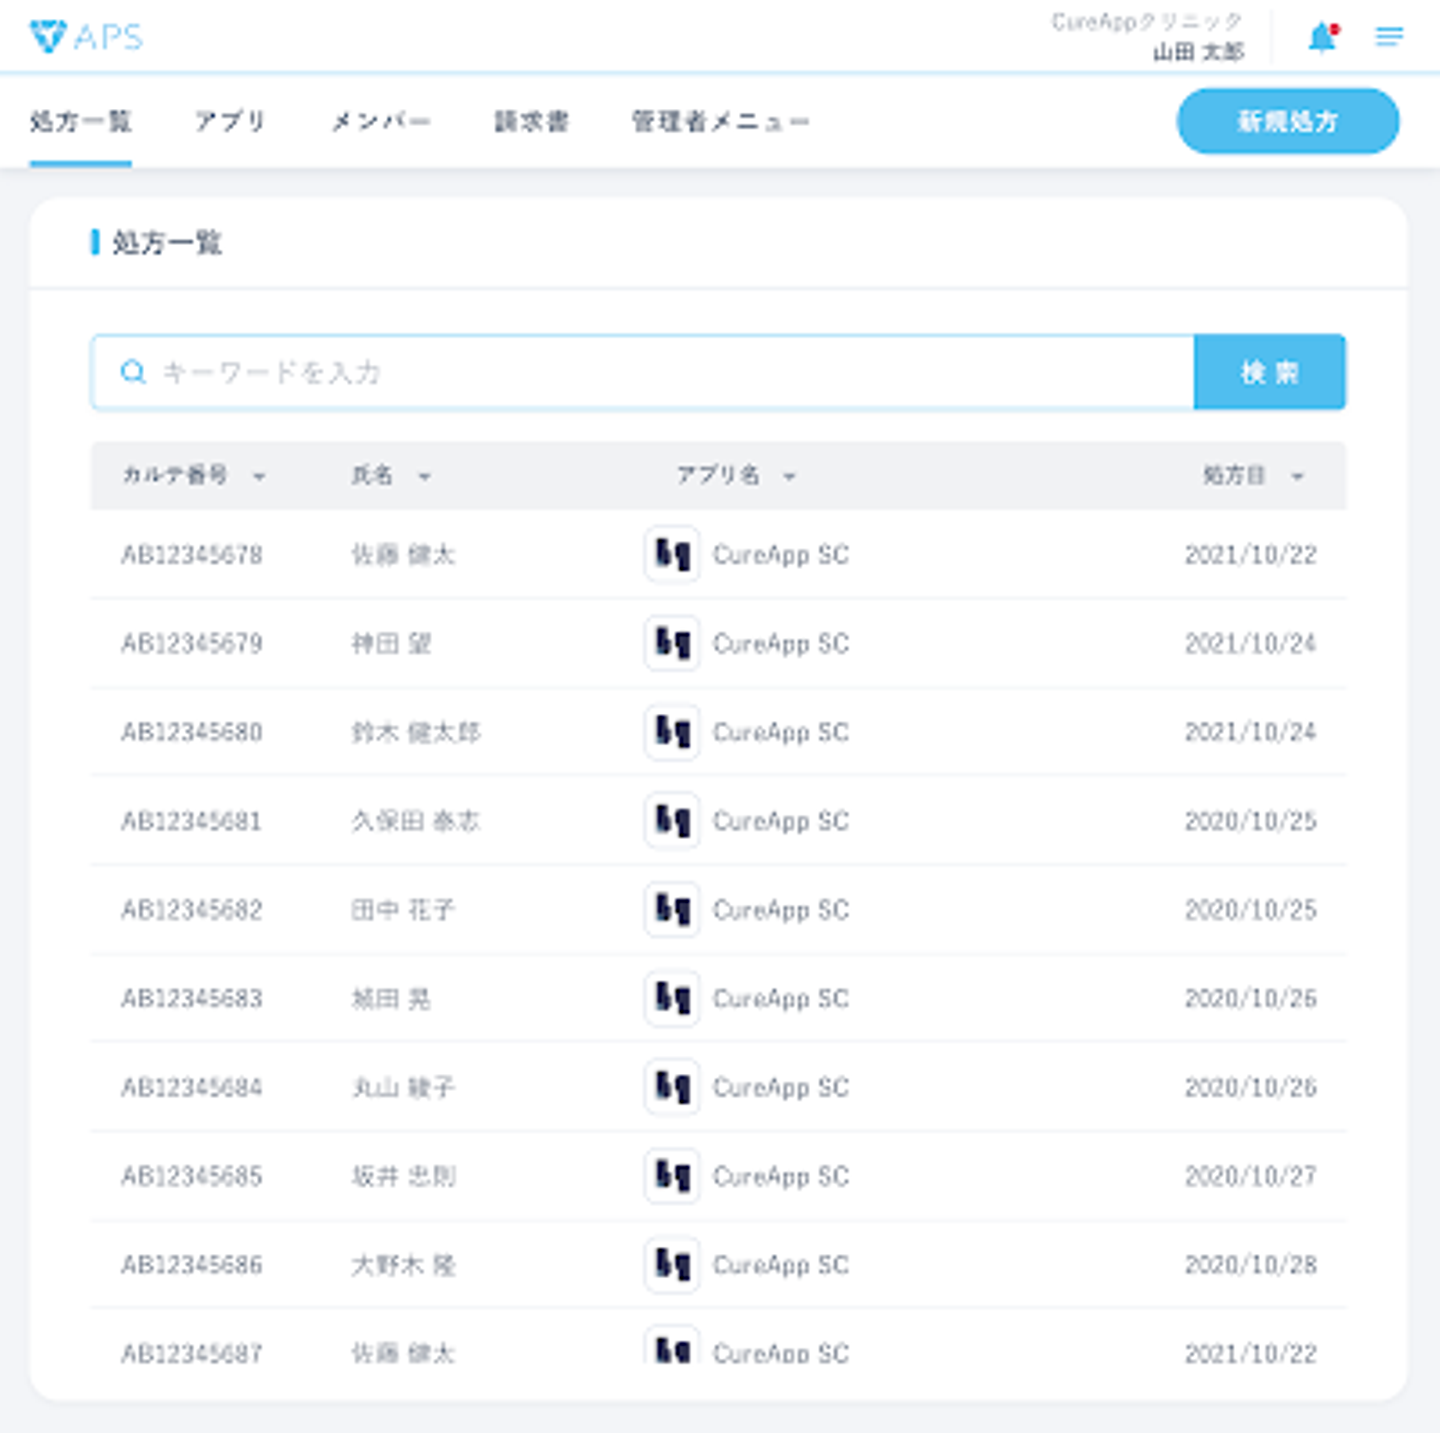This screenshot has width=1440, height=1433.
Task: Select record number AB12345682
Action: (192, 911)
